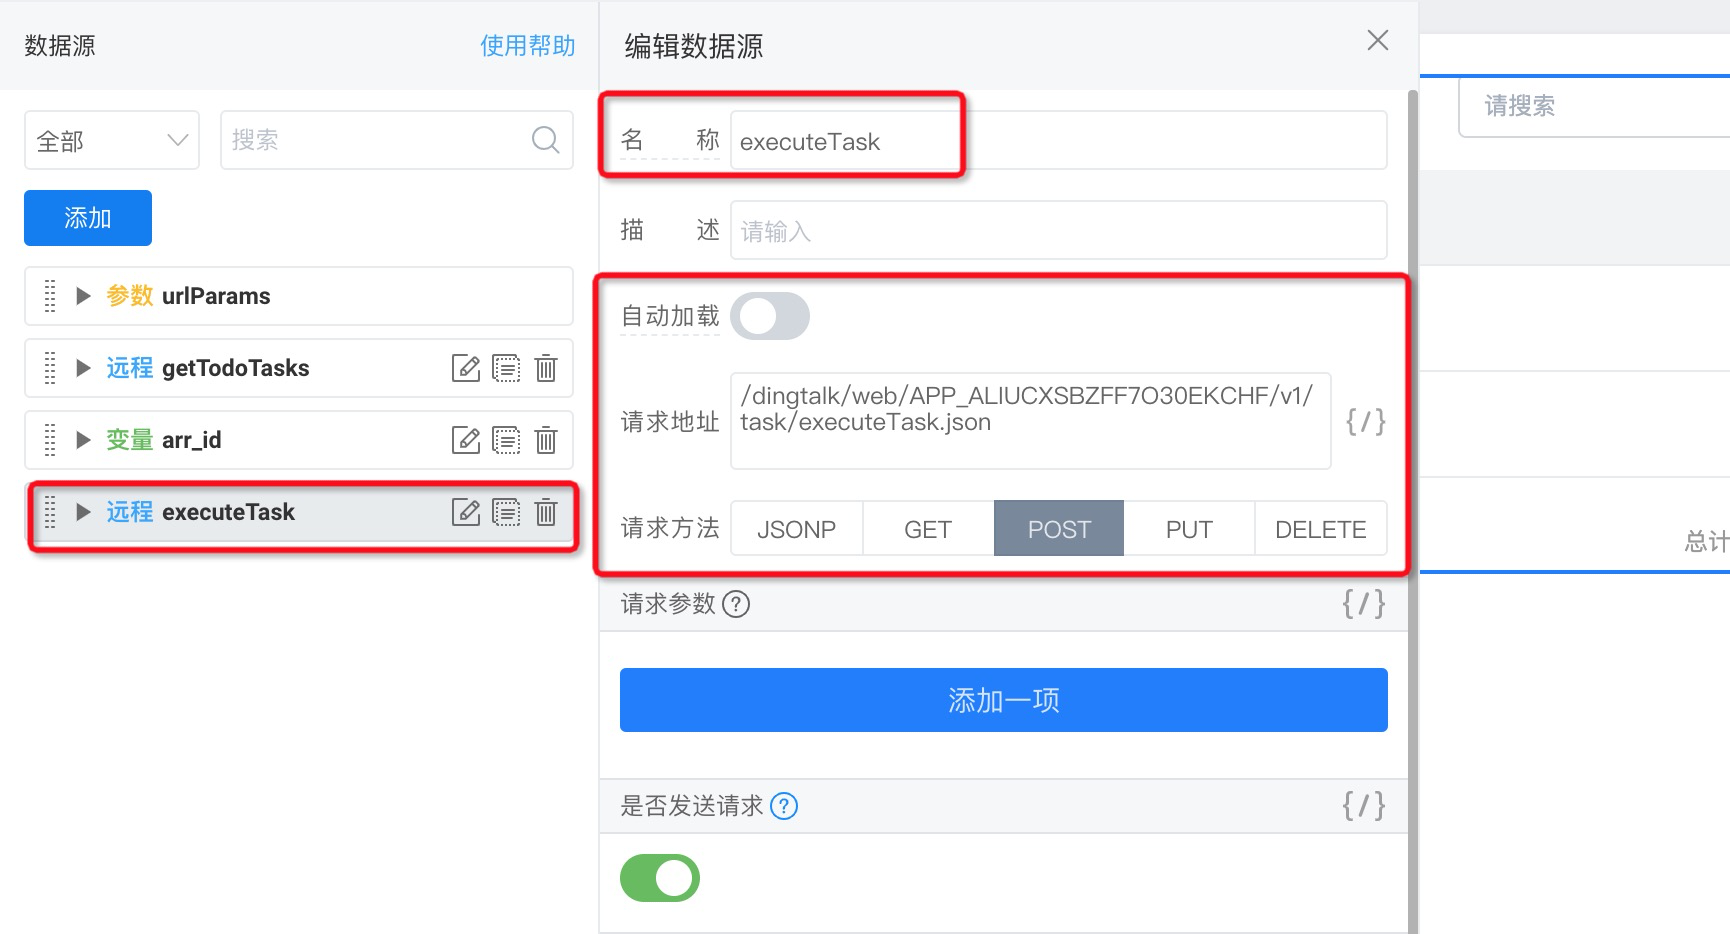Click the 请搜索 field in background page

1594,106
